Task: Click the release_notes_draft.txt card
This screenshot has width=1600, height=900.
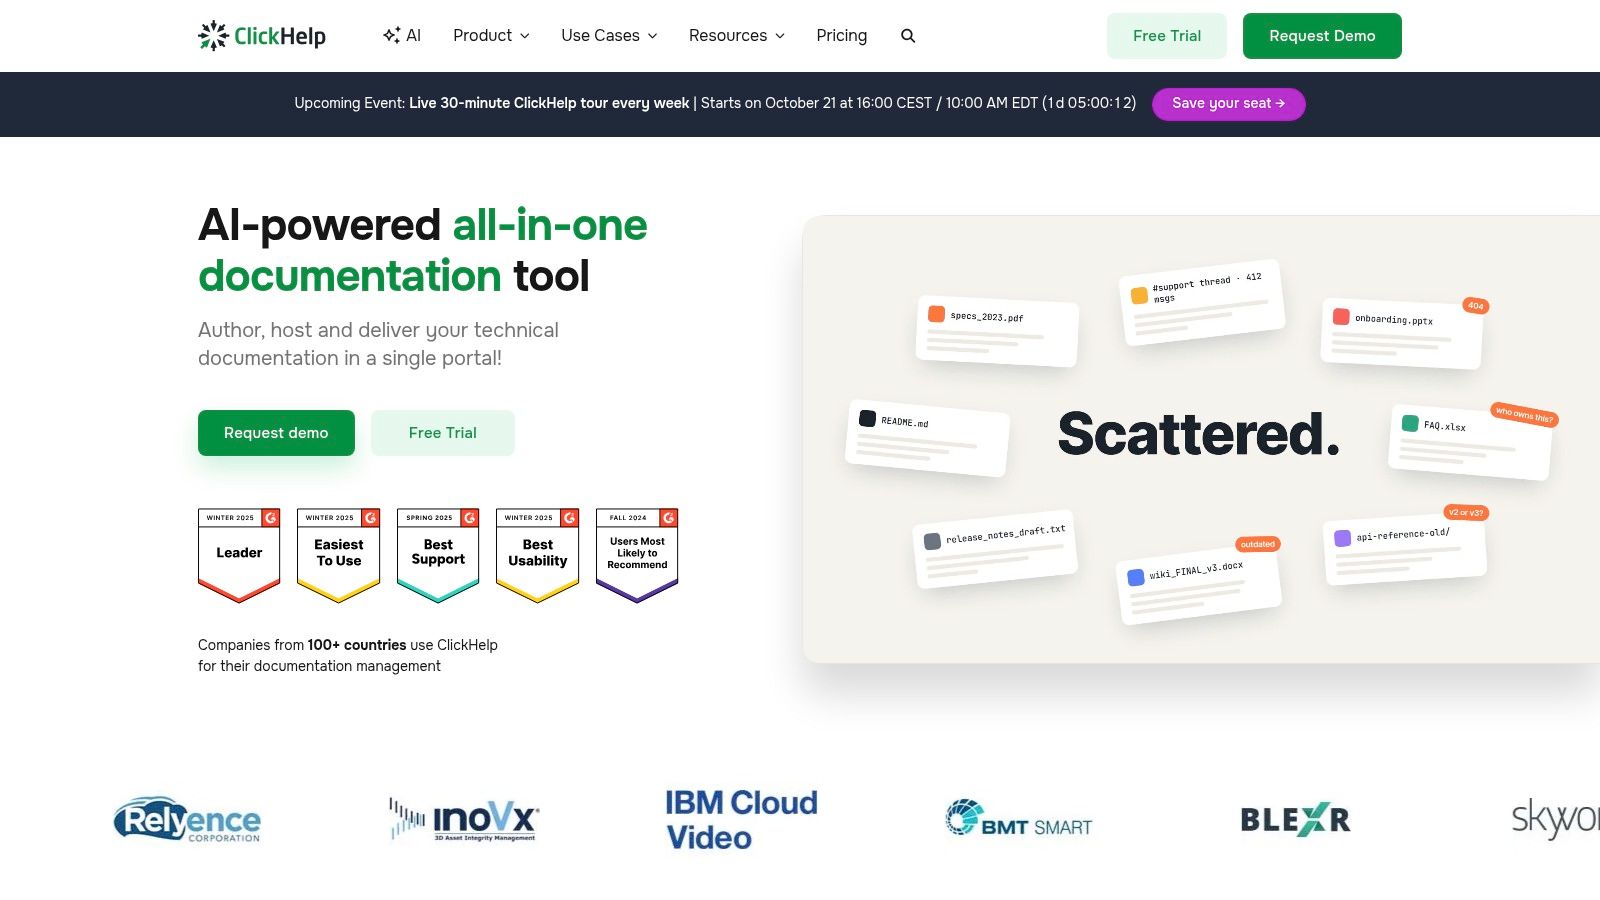Action: [996, 549]
